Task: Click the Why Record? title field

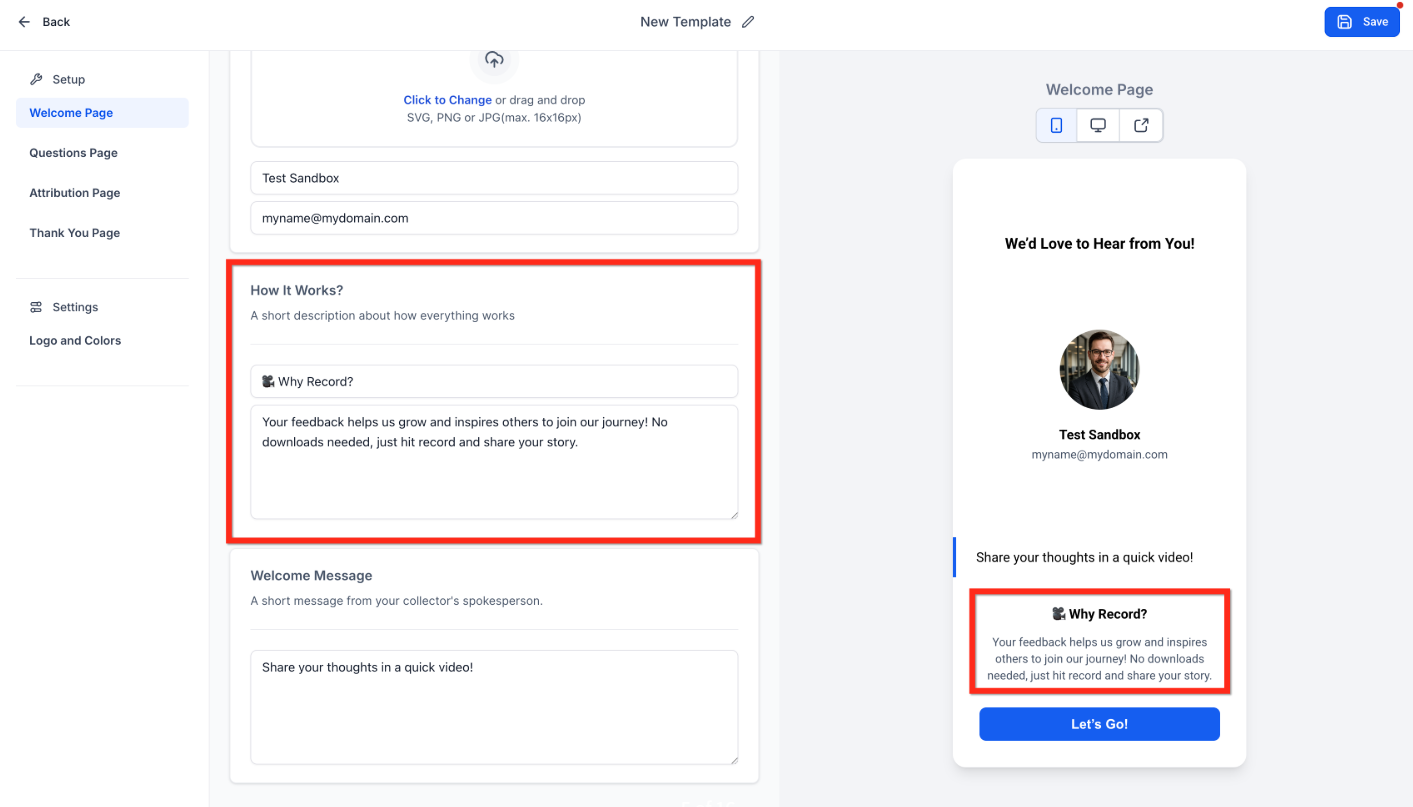Action: point(494,381)
